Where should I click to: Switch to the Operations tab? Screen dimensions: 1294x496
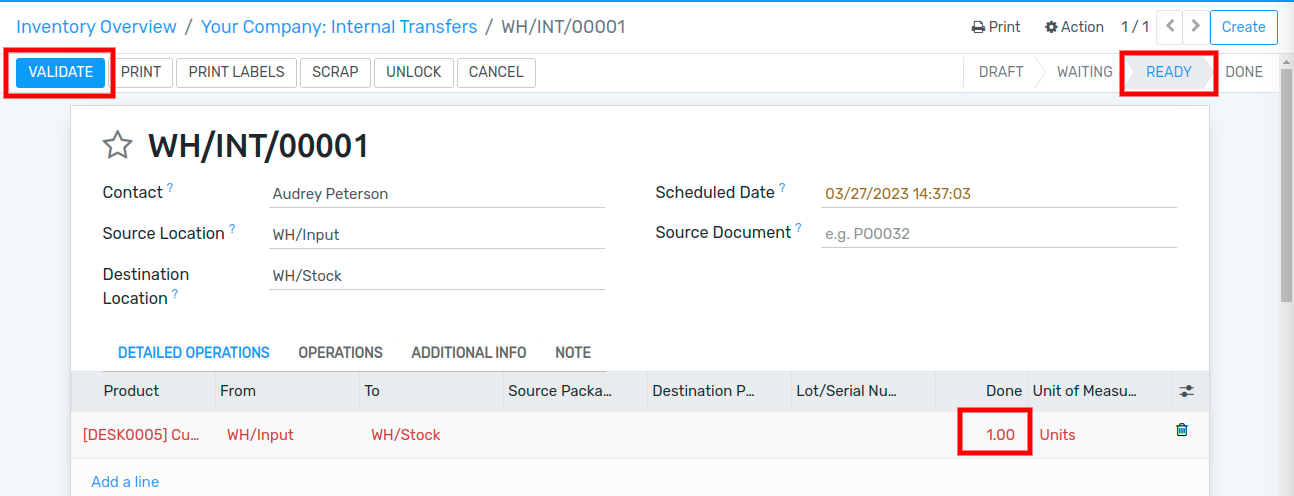[x=340, y=353]
